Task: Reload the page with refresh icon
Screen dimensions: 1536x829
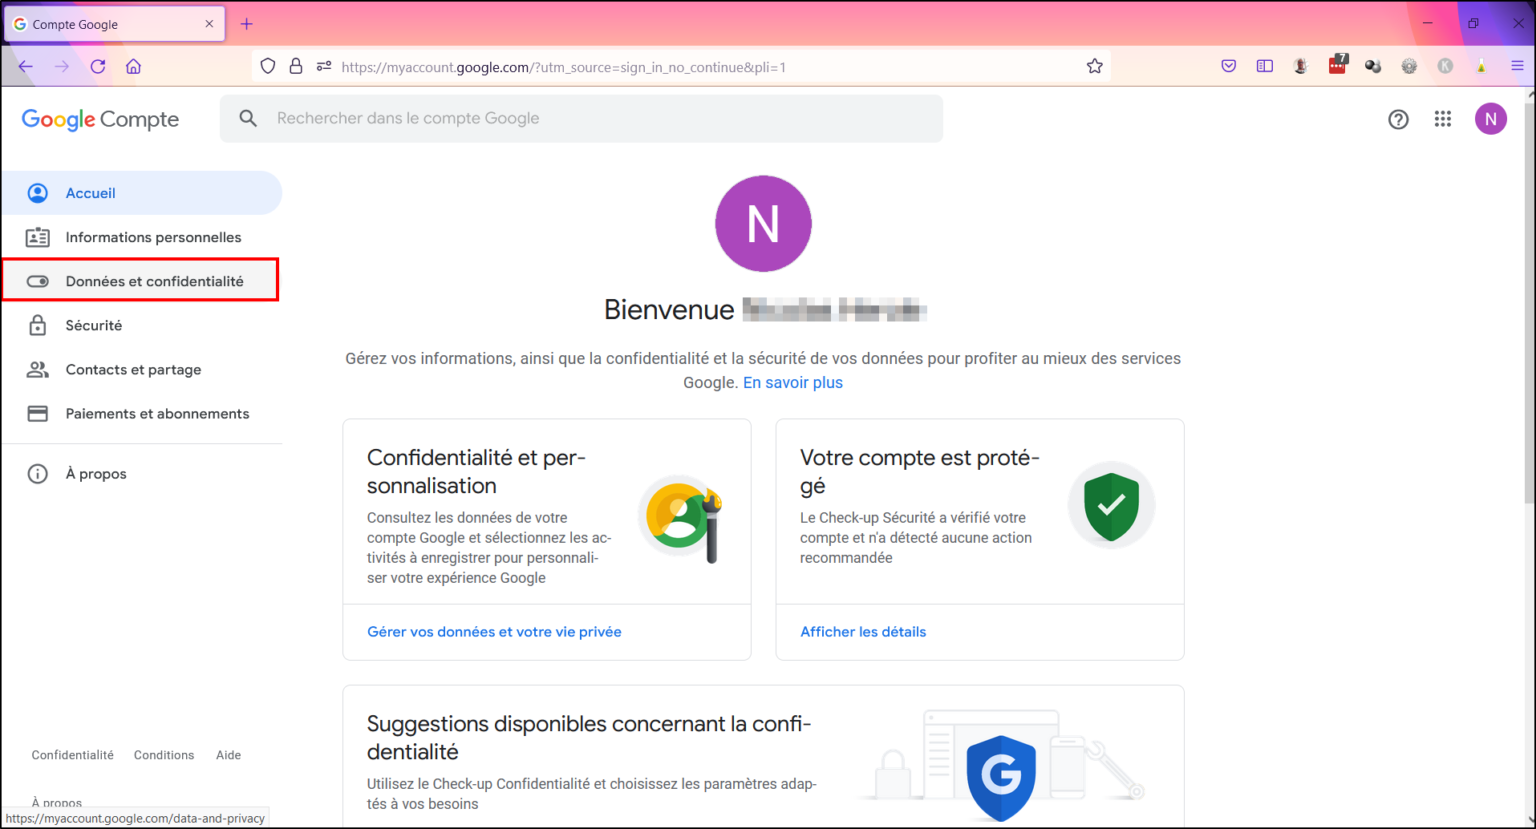Action: (98, 66)
